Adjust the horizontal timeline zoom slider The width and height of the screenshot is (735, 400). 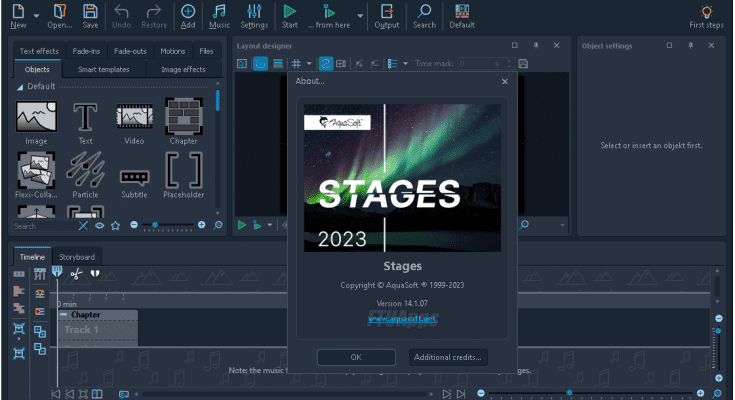(569, 392)
